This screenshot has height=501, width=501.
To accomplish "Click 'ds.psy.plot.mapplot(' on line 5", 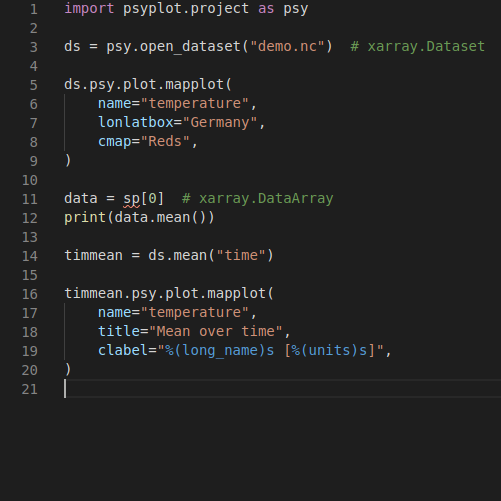I will coord(148,85).
